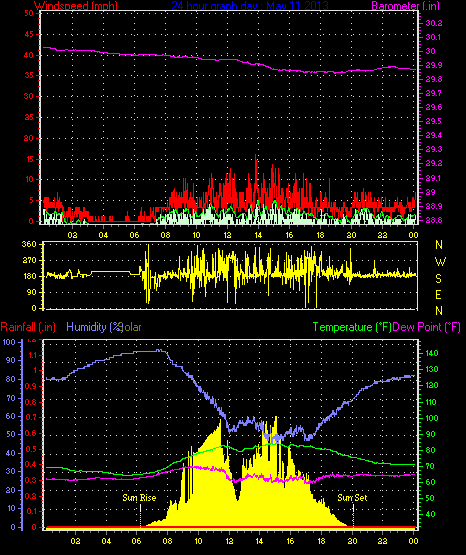Image resolution: width=466 pixels, height=555 pixels.
Task: Click the red '50' windspeed axis value
Action: pyautogui.click(x=29, y=13)
